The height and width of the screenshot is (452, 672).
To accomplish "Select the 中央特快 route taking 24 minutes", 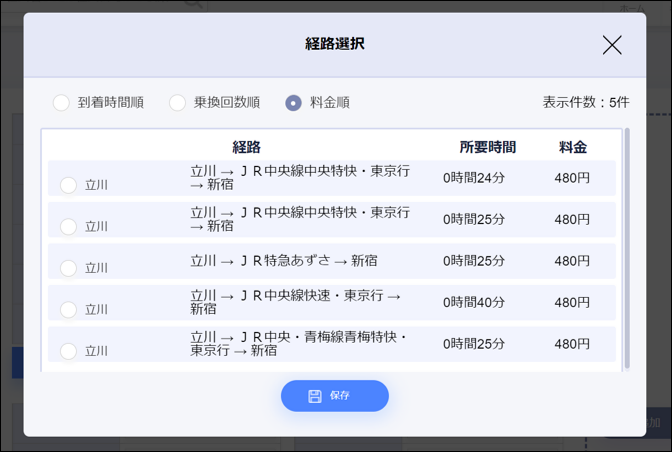I will click(x=68, y=185).
